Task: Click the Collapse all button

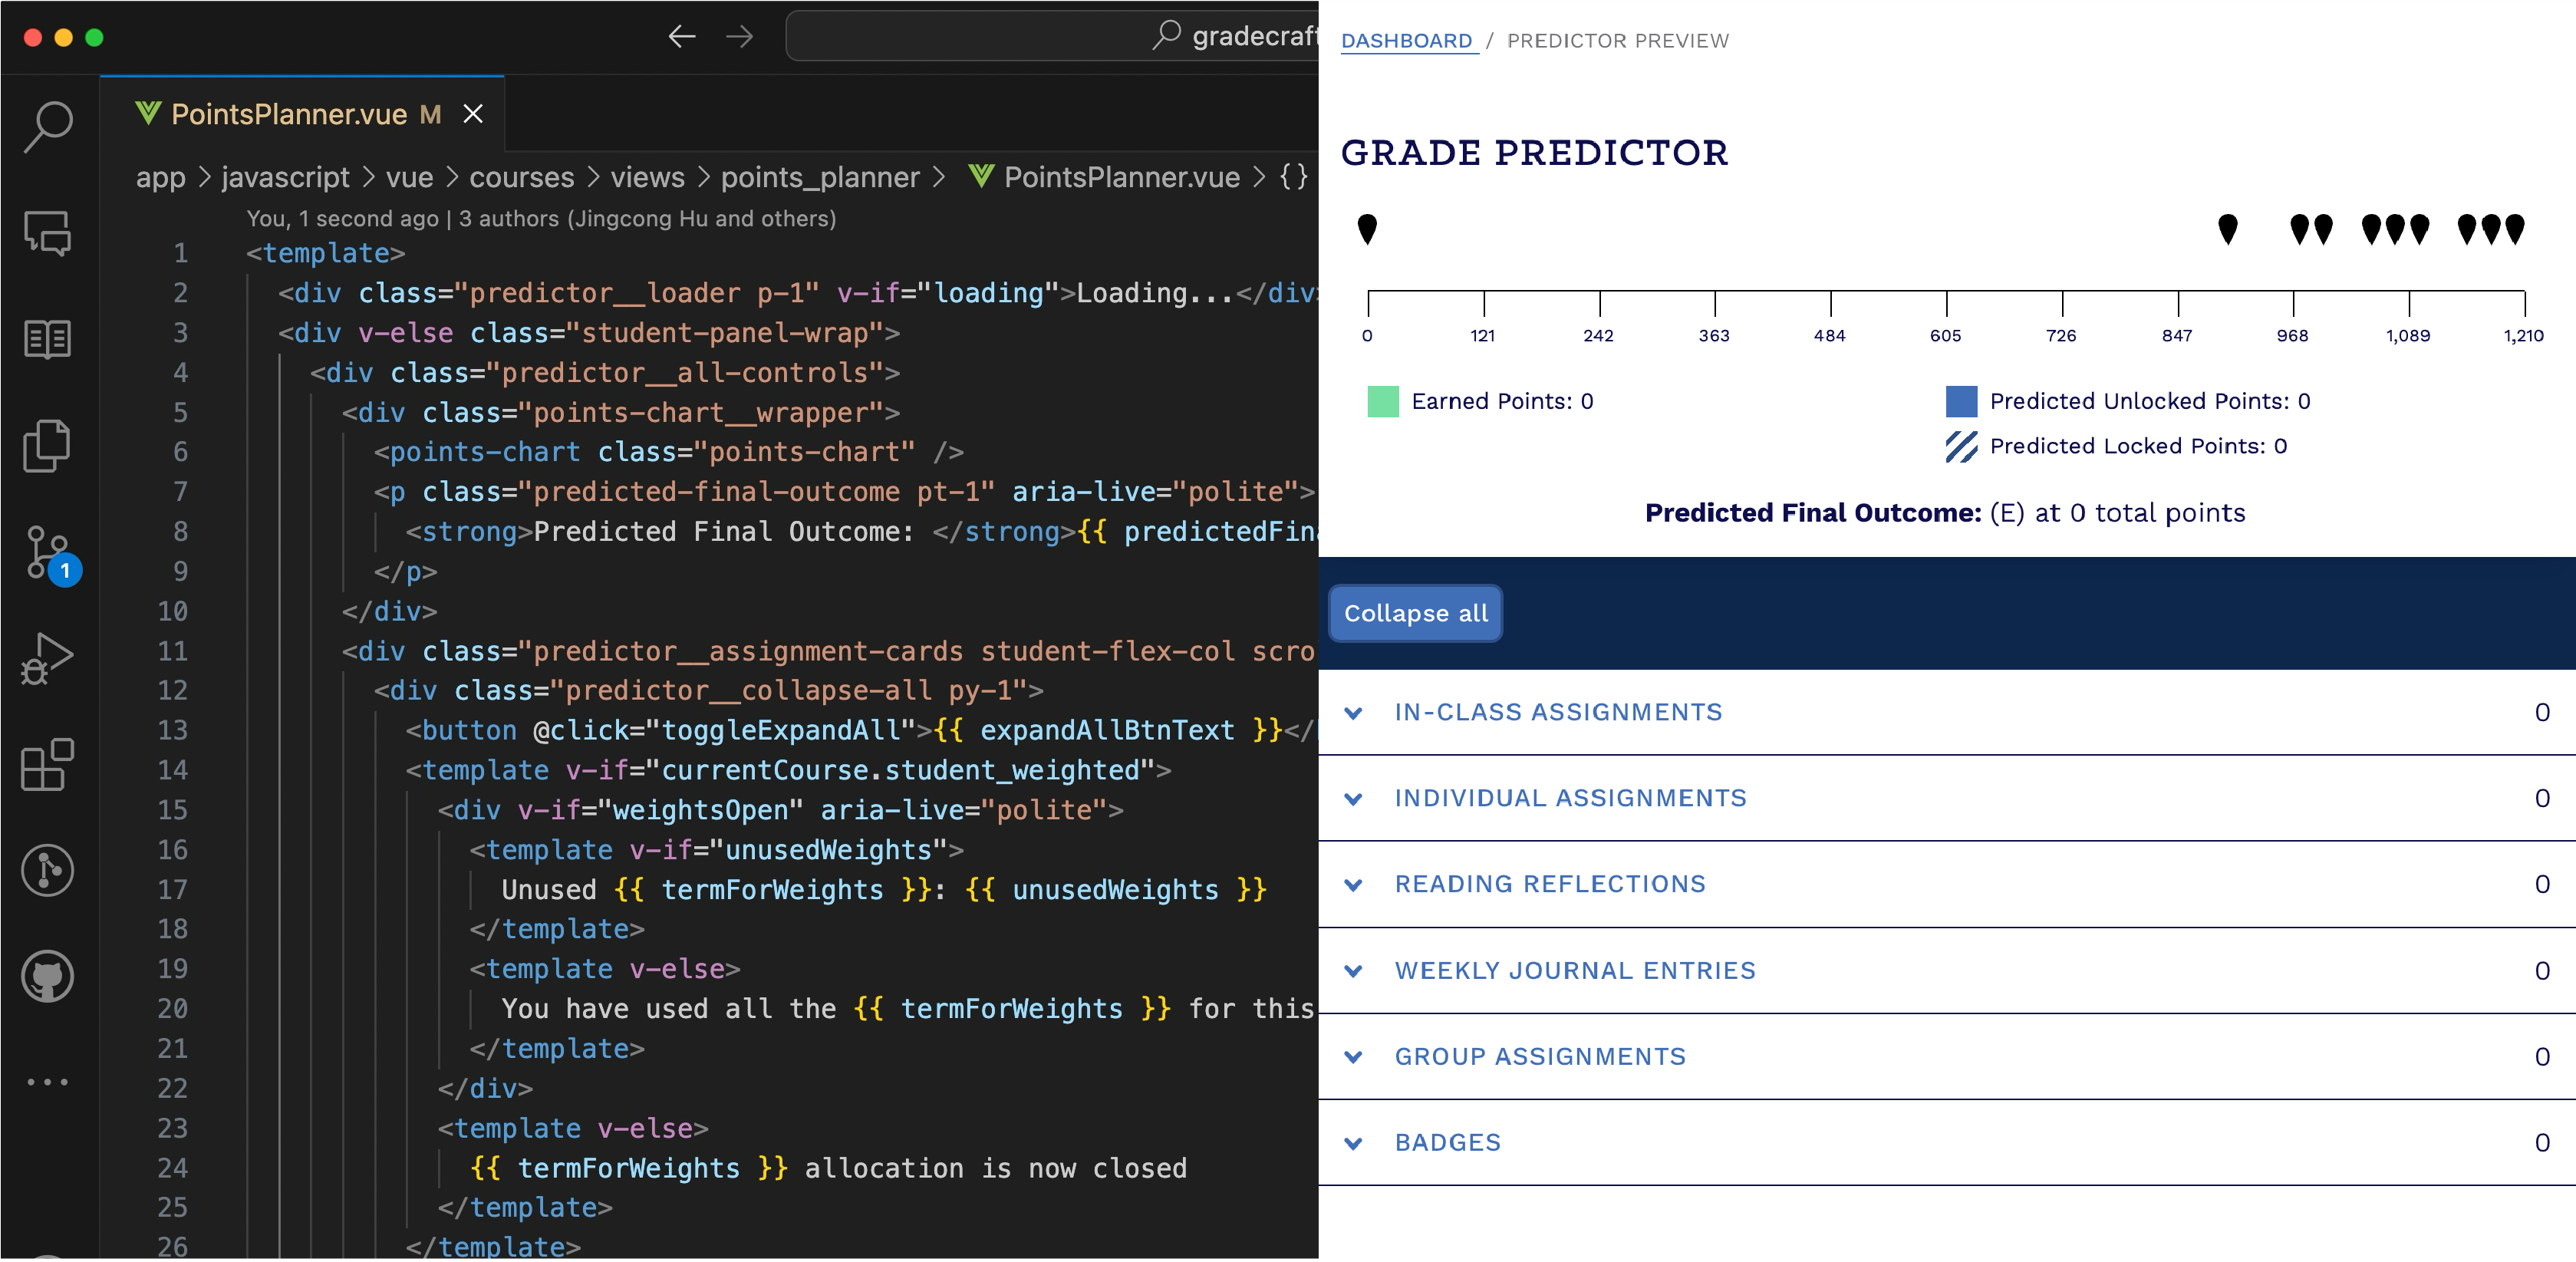Action: click(1415, 613)
